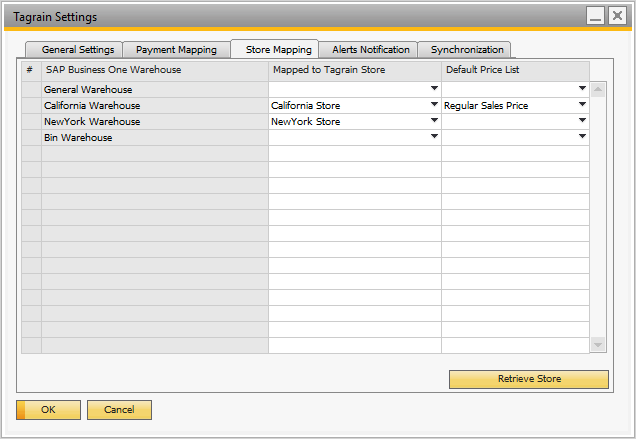The image size is (636, 439).
Task: Select the General Warehouse row cell
Action: coord(154,90)
